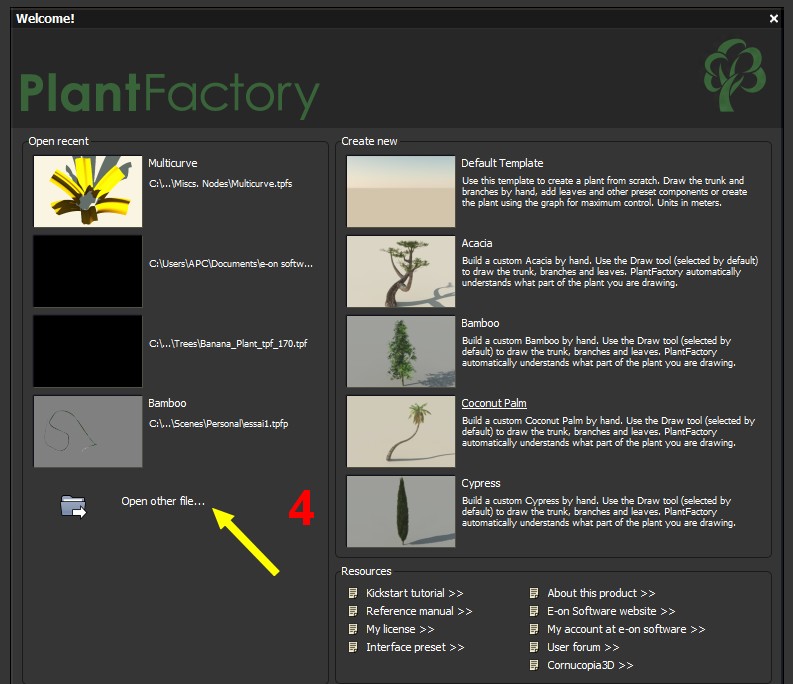The image size is (793, 684).
Task: Select the Bamboo template thumbnail under Create new
Action: click(x=401, y=351)
